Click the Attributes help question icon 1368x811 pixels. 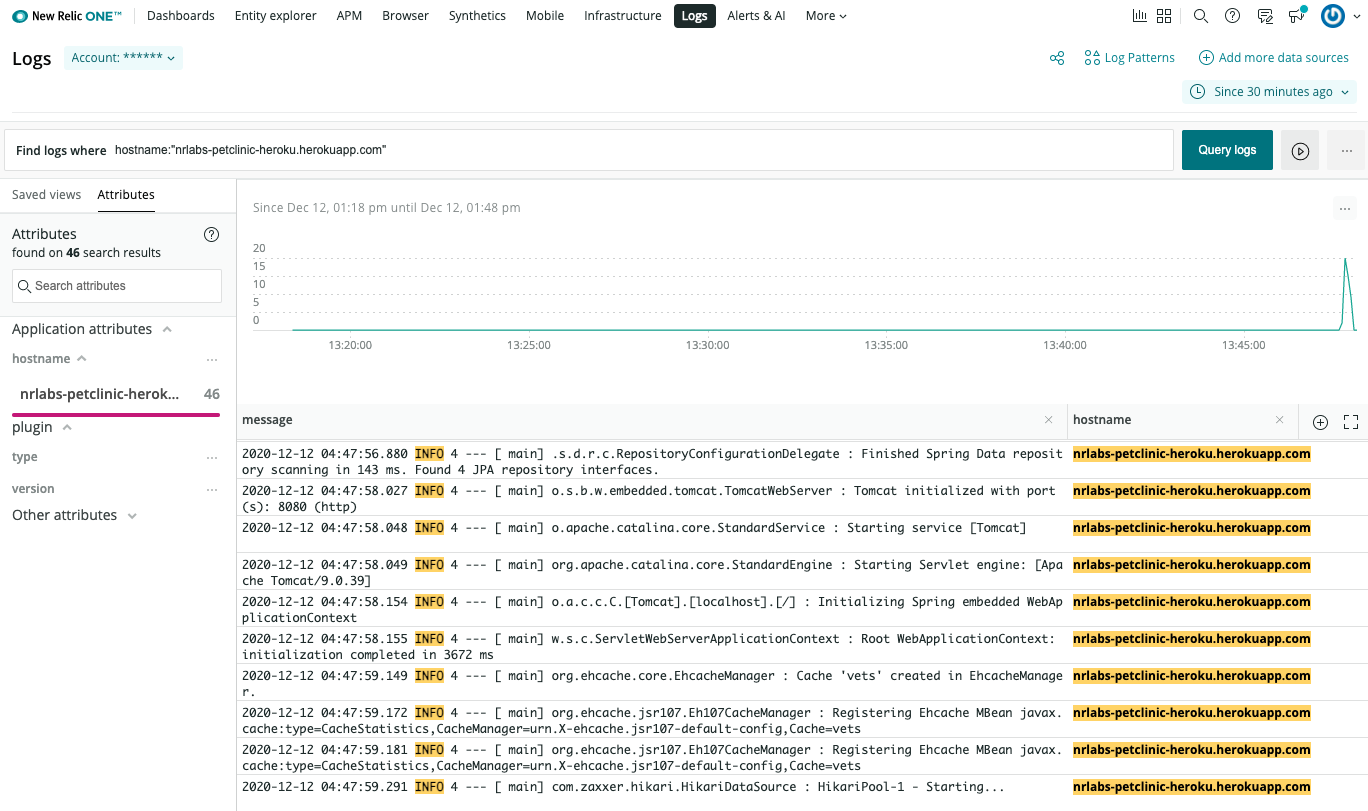211,235
